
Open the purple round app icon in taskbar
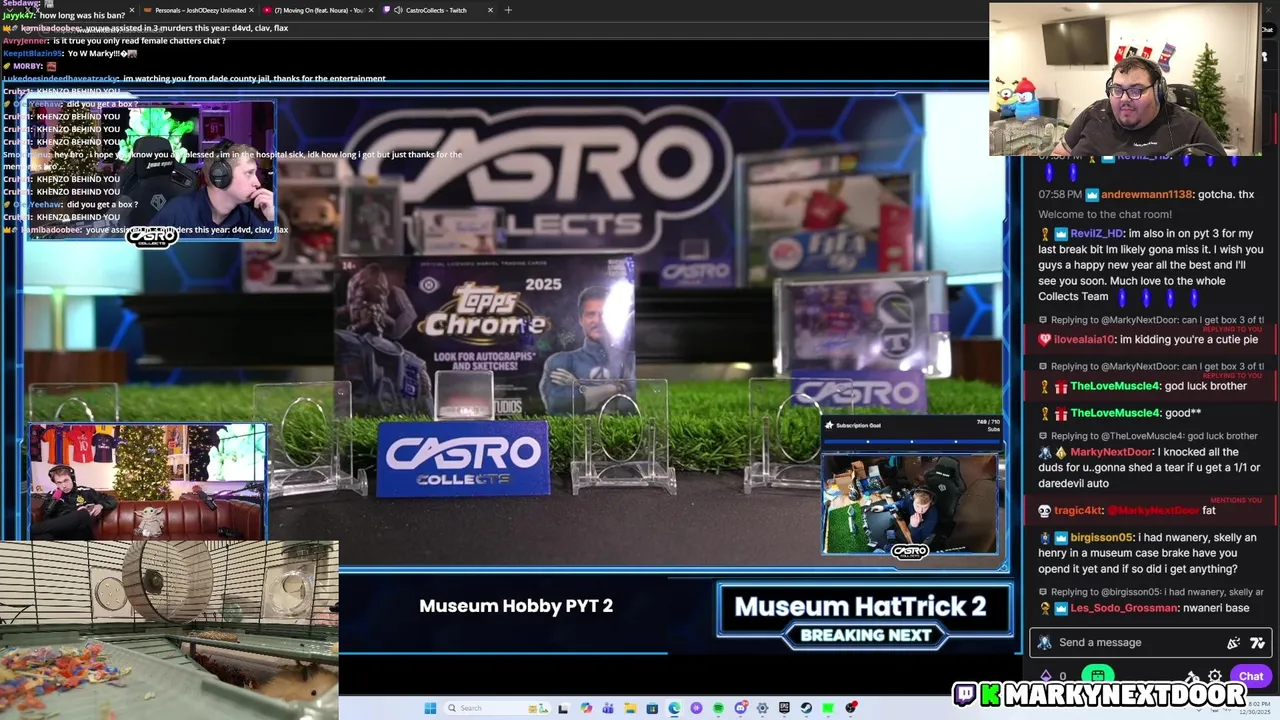point(696,708)
